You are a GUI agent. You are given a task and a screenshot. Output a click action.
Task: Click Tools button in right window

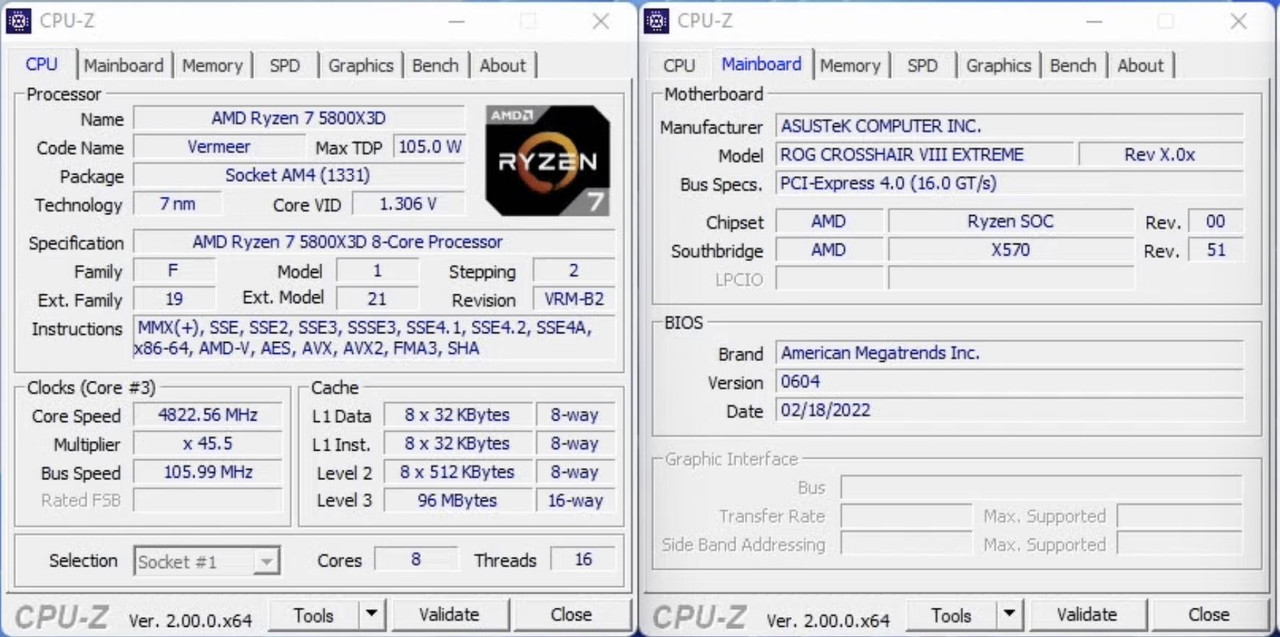pos(951,614)
